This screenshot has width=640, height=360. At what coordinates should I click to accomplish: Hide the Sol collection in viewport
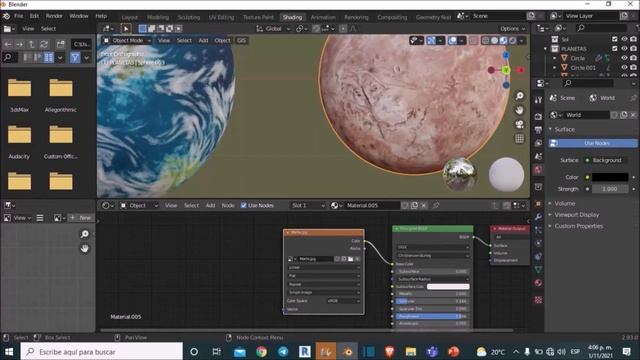coord(624,39)
